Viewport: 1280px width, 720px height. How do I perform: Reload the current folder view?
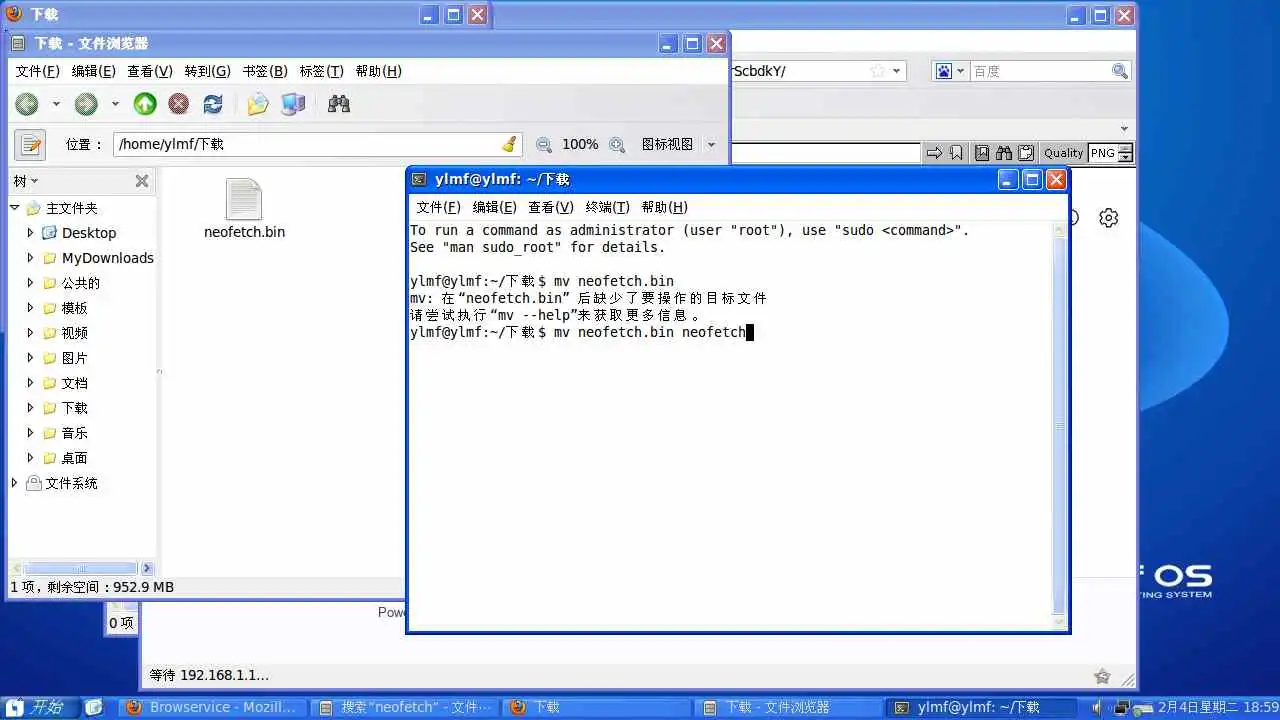tap(213, 104)
